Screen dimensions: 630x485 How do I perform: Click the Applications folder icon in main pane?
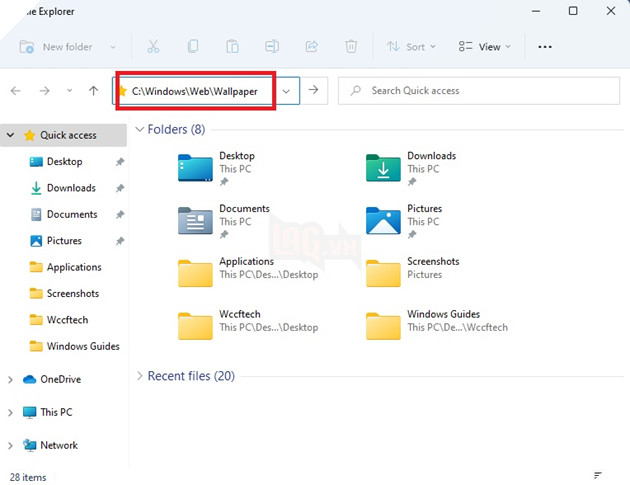pyautogui.click(x=195, y=274)
